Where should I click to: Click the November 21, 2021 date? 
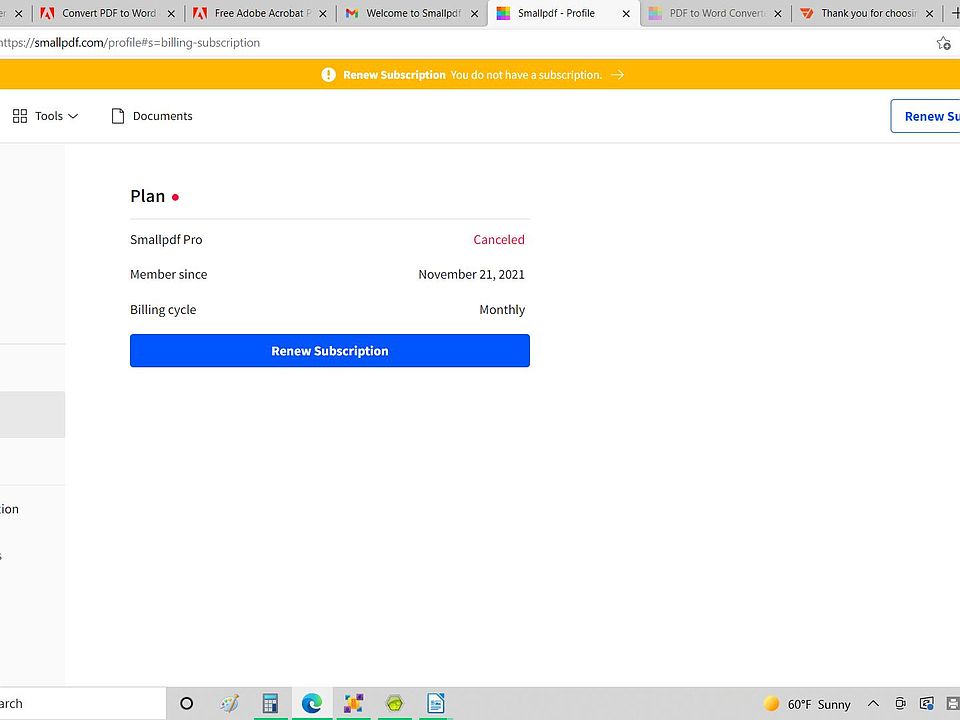(x=471, y=274)
